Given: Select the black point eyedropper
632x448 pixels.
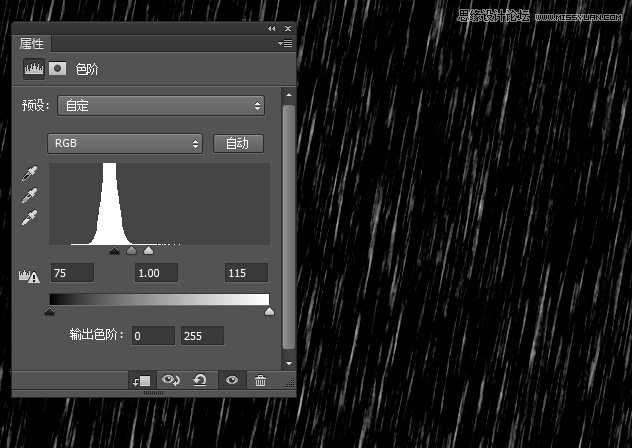Looking at the screenshot, I should tap(29, 173).
